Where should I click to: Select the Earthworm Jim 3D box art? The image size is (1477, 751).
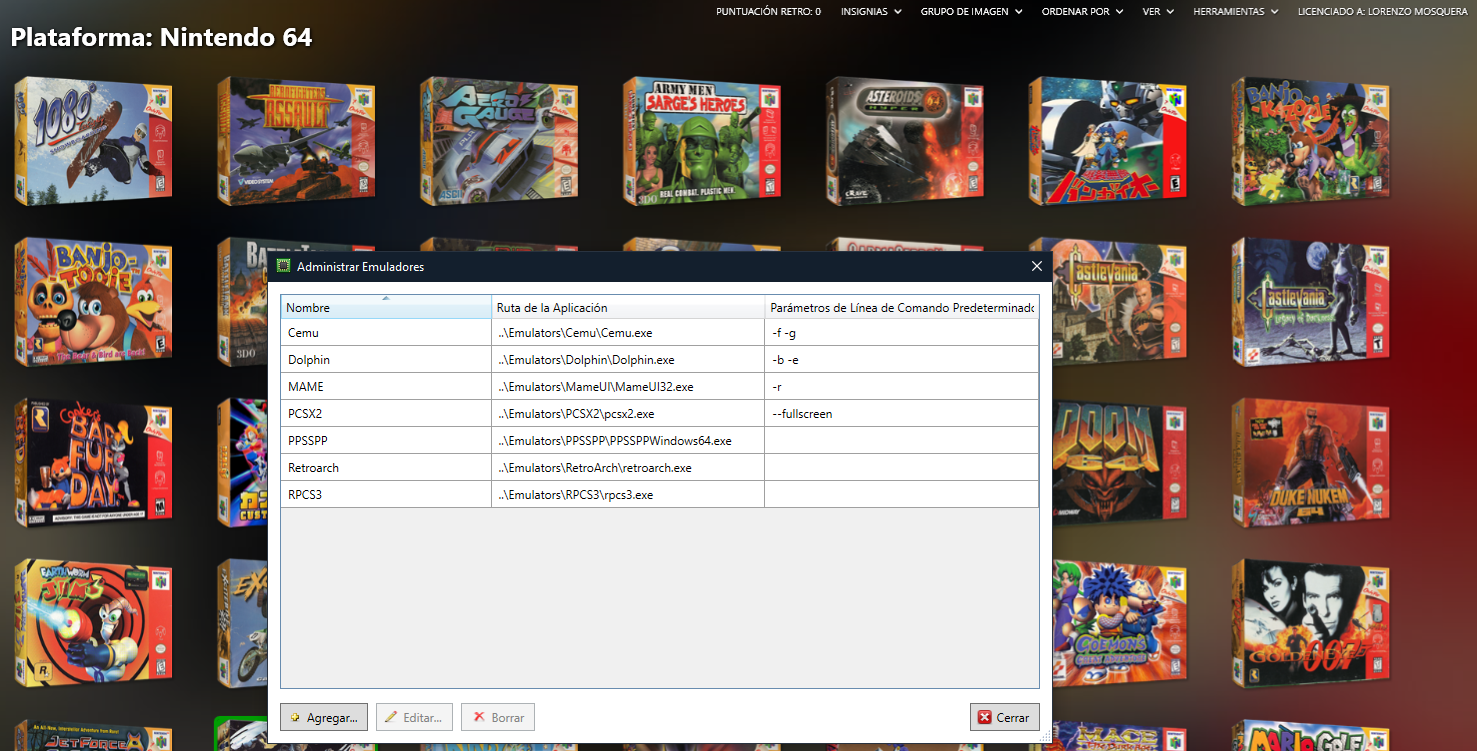tap(93, 623)
